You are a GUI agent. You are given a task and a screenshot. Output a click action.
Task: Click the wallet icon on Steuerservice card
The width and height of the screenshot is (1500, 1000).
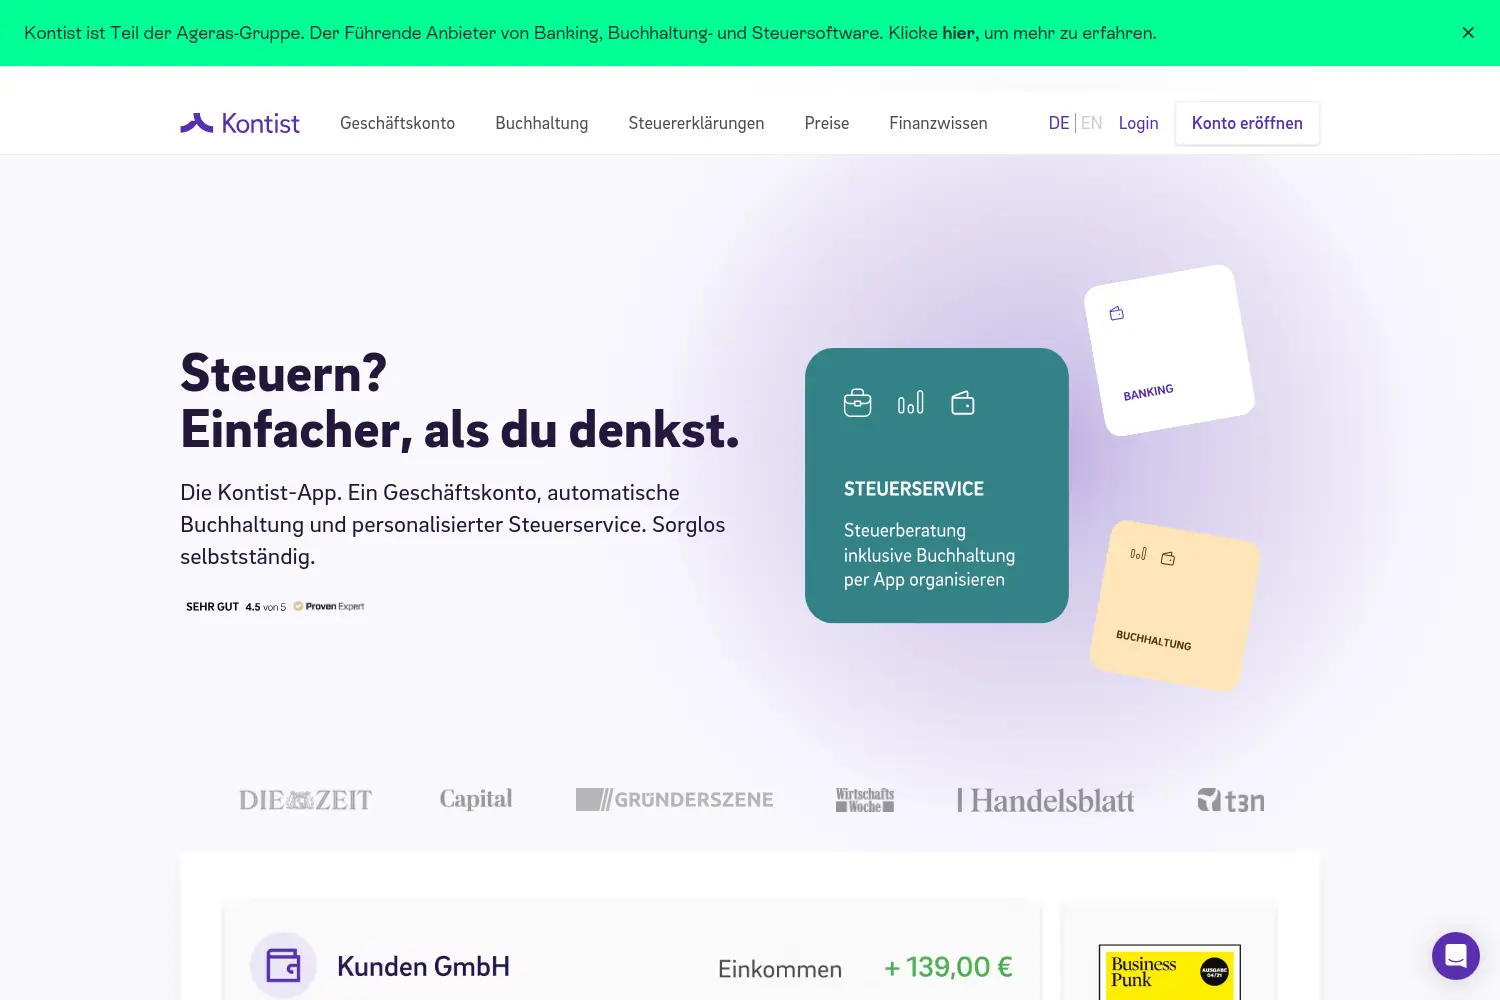coord(963,403)
